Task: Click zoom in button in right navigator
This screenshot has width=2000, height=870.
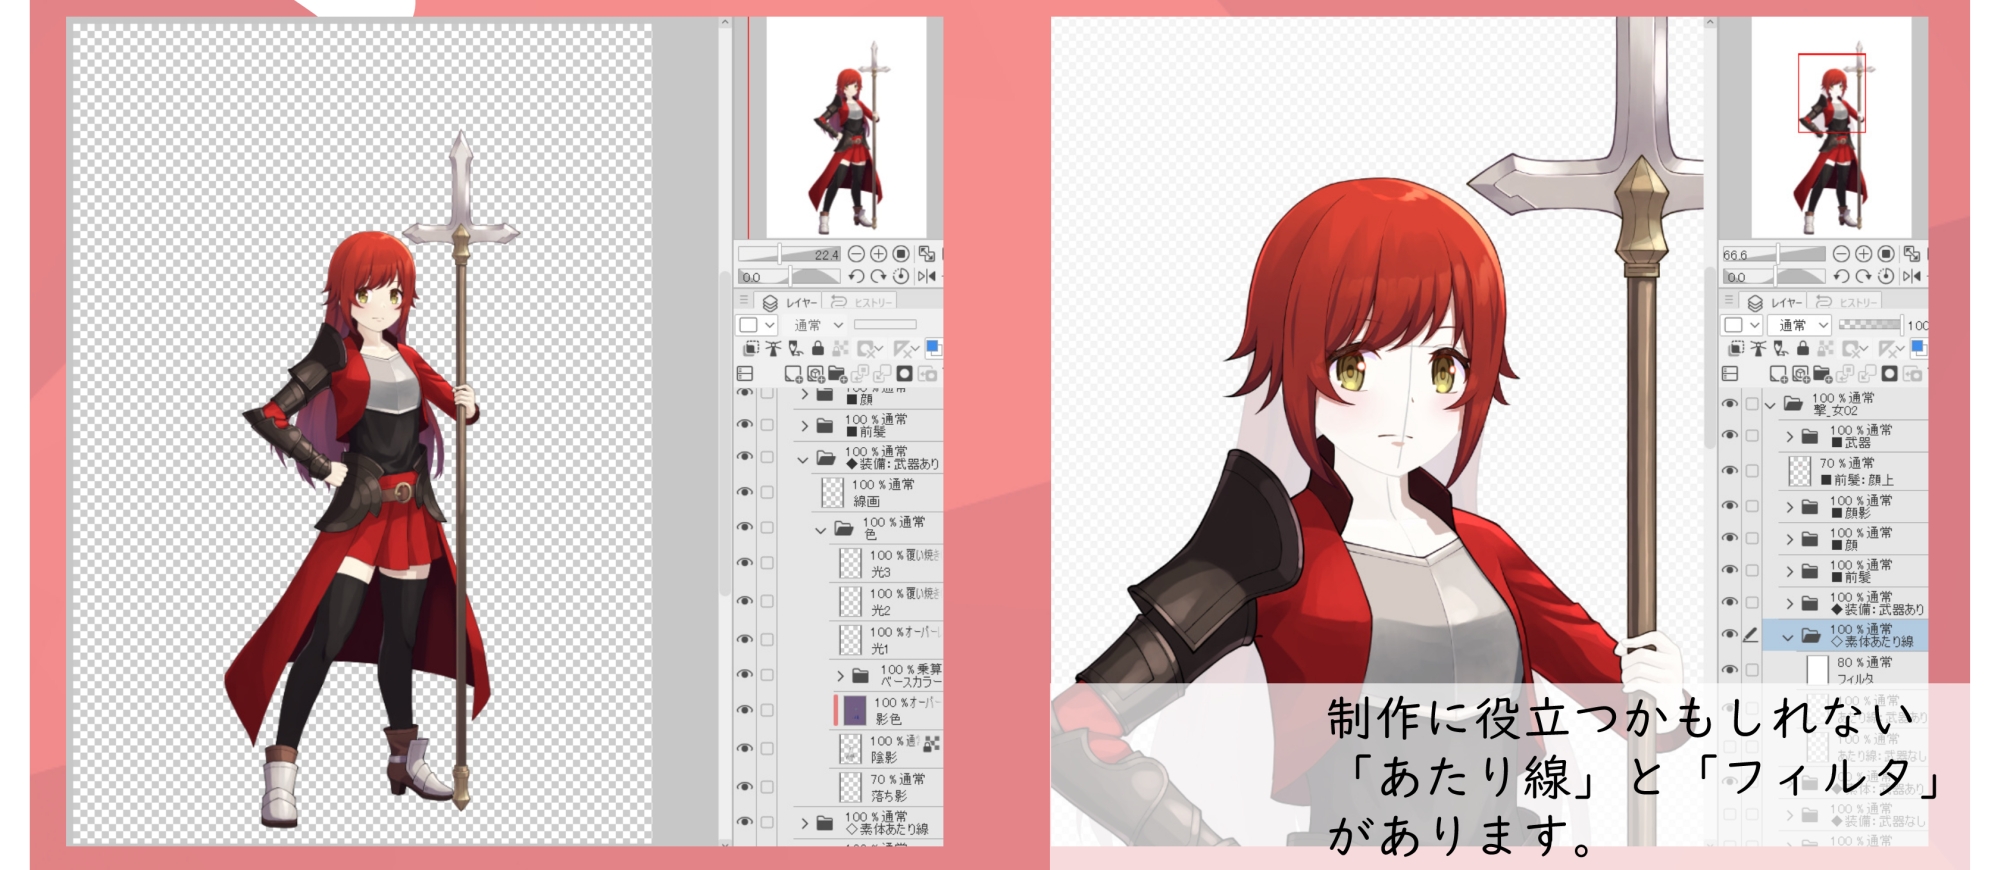Action: tap(1863, 254)
